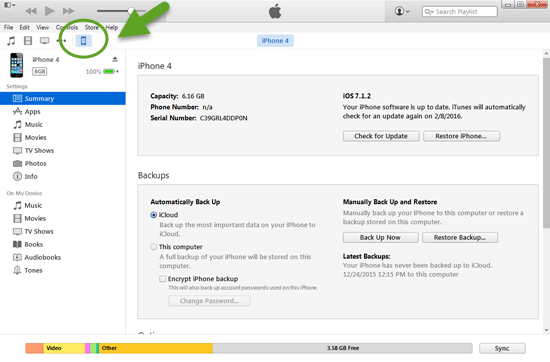Open Music under Settings sidebar
Viewport: 550px width, 362px height.
pos(63,125)
